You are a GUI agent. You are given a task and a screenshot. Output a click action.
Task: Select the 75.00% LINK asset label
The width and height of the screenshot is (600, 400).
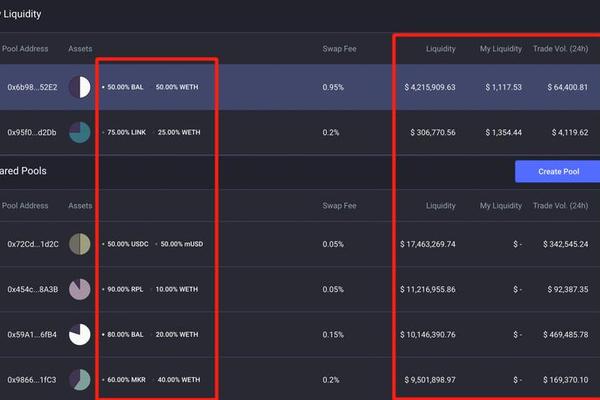click(x=126, y=132)
